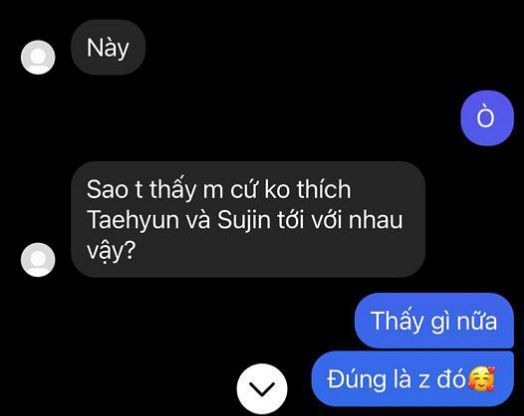Select the "Thấy gì nữa" message bubble
524x416 pixels.
pyautogui.click(x=434, y=321)
